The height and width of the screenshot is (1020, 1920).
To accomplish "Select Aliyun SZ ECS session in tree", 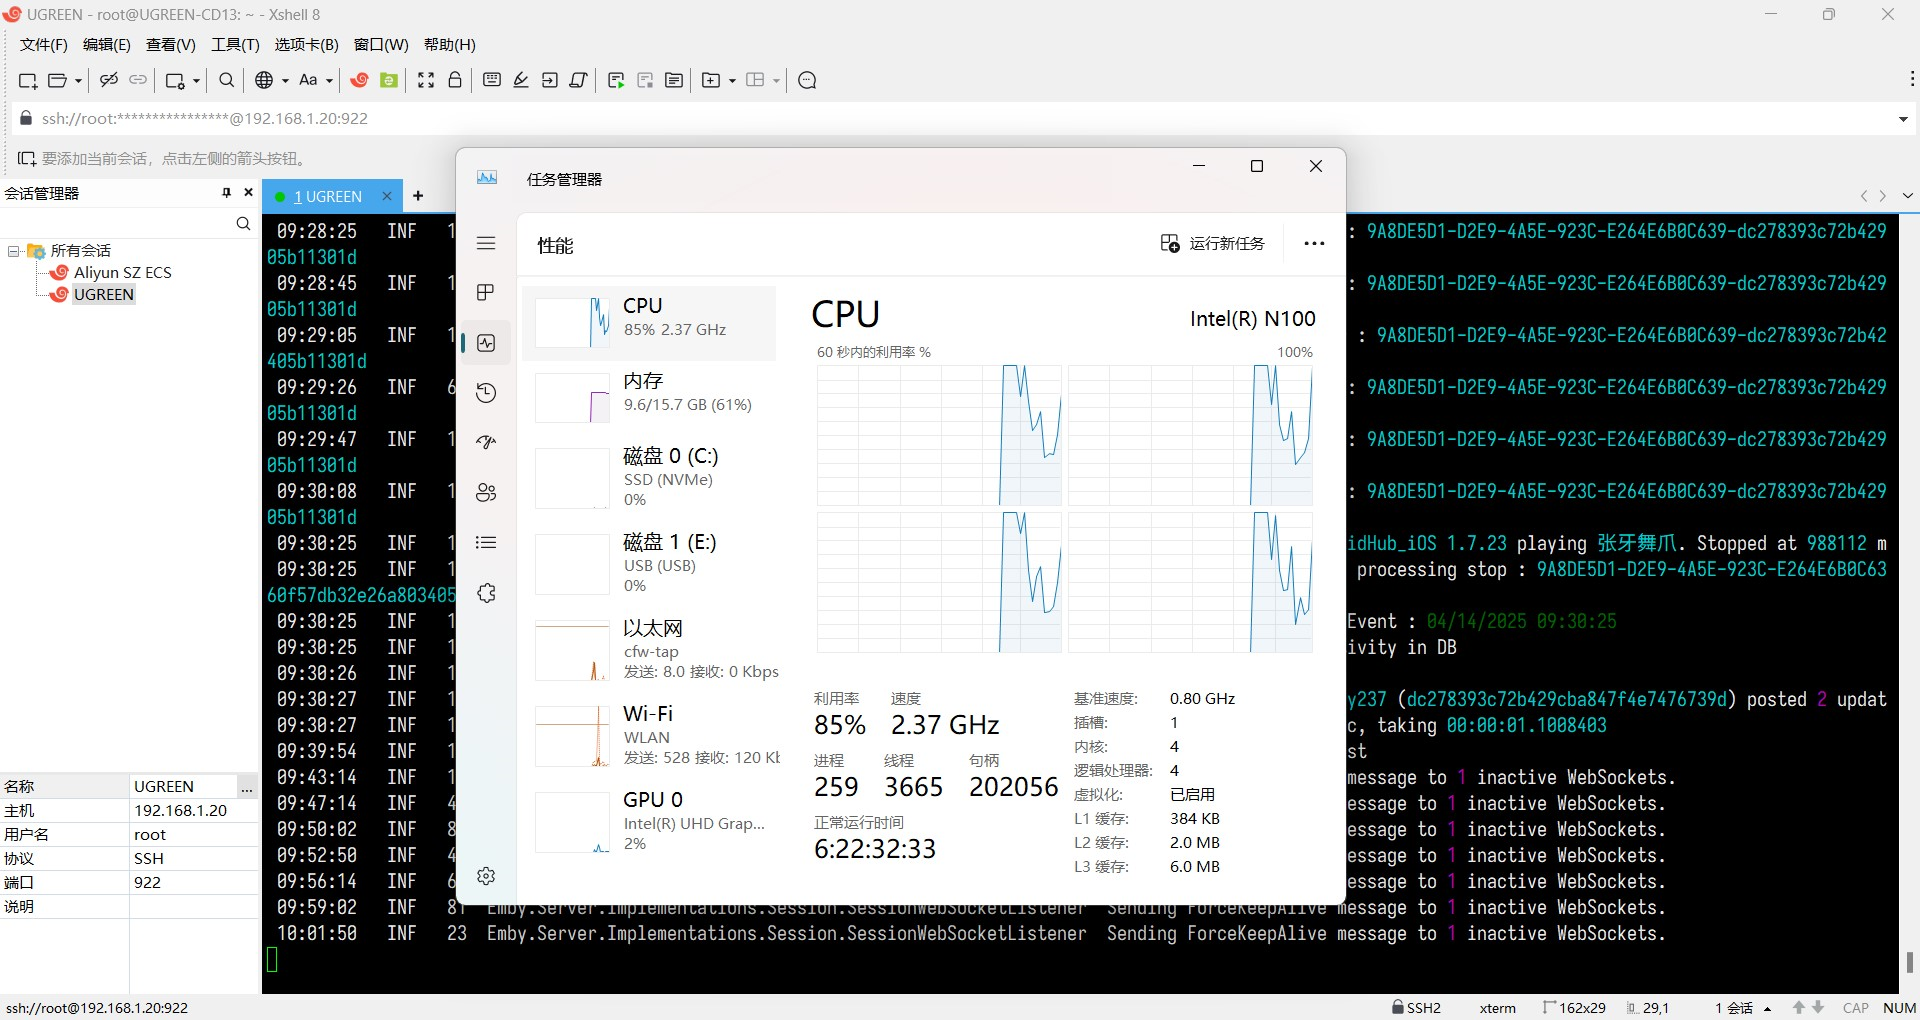I will point(123,272).
